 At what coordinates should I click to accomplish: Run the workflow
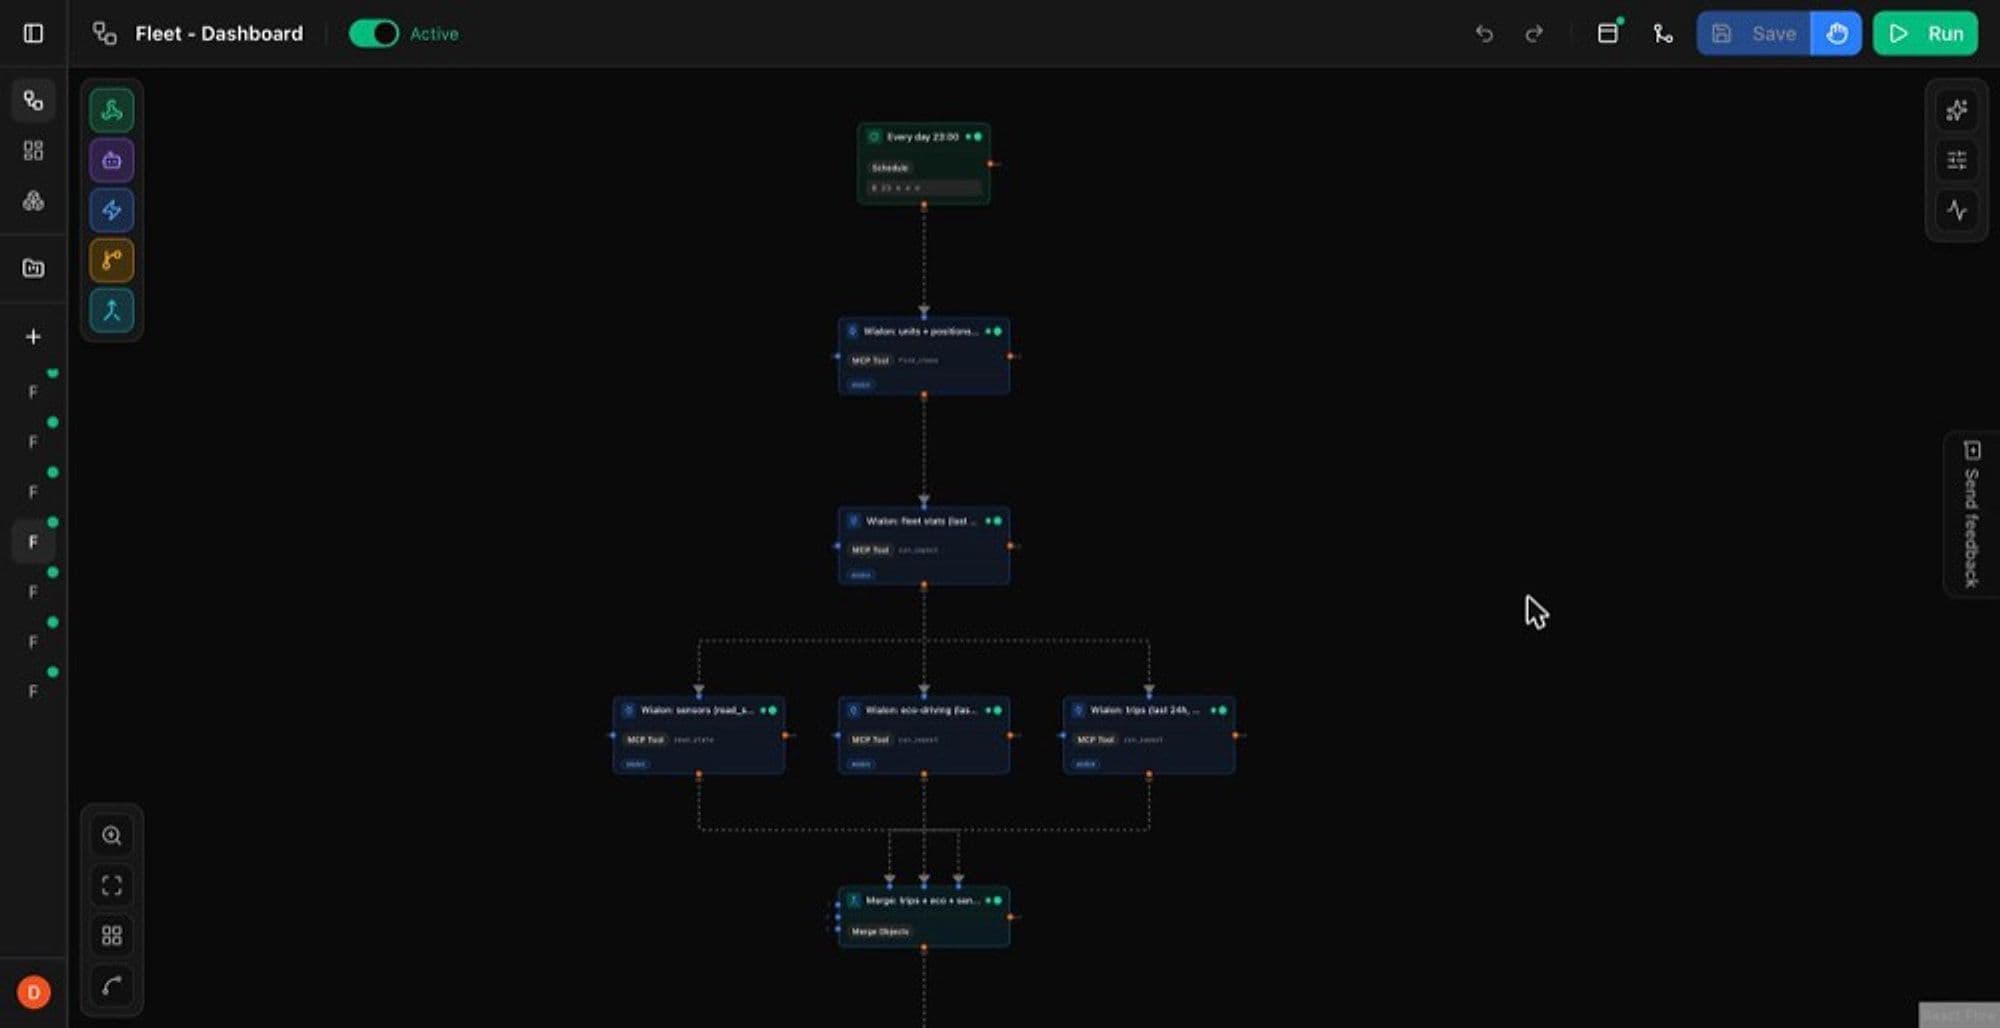[x=1925, y=33]
